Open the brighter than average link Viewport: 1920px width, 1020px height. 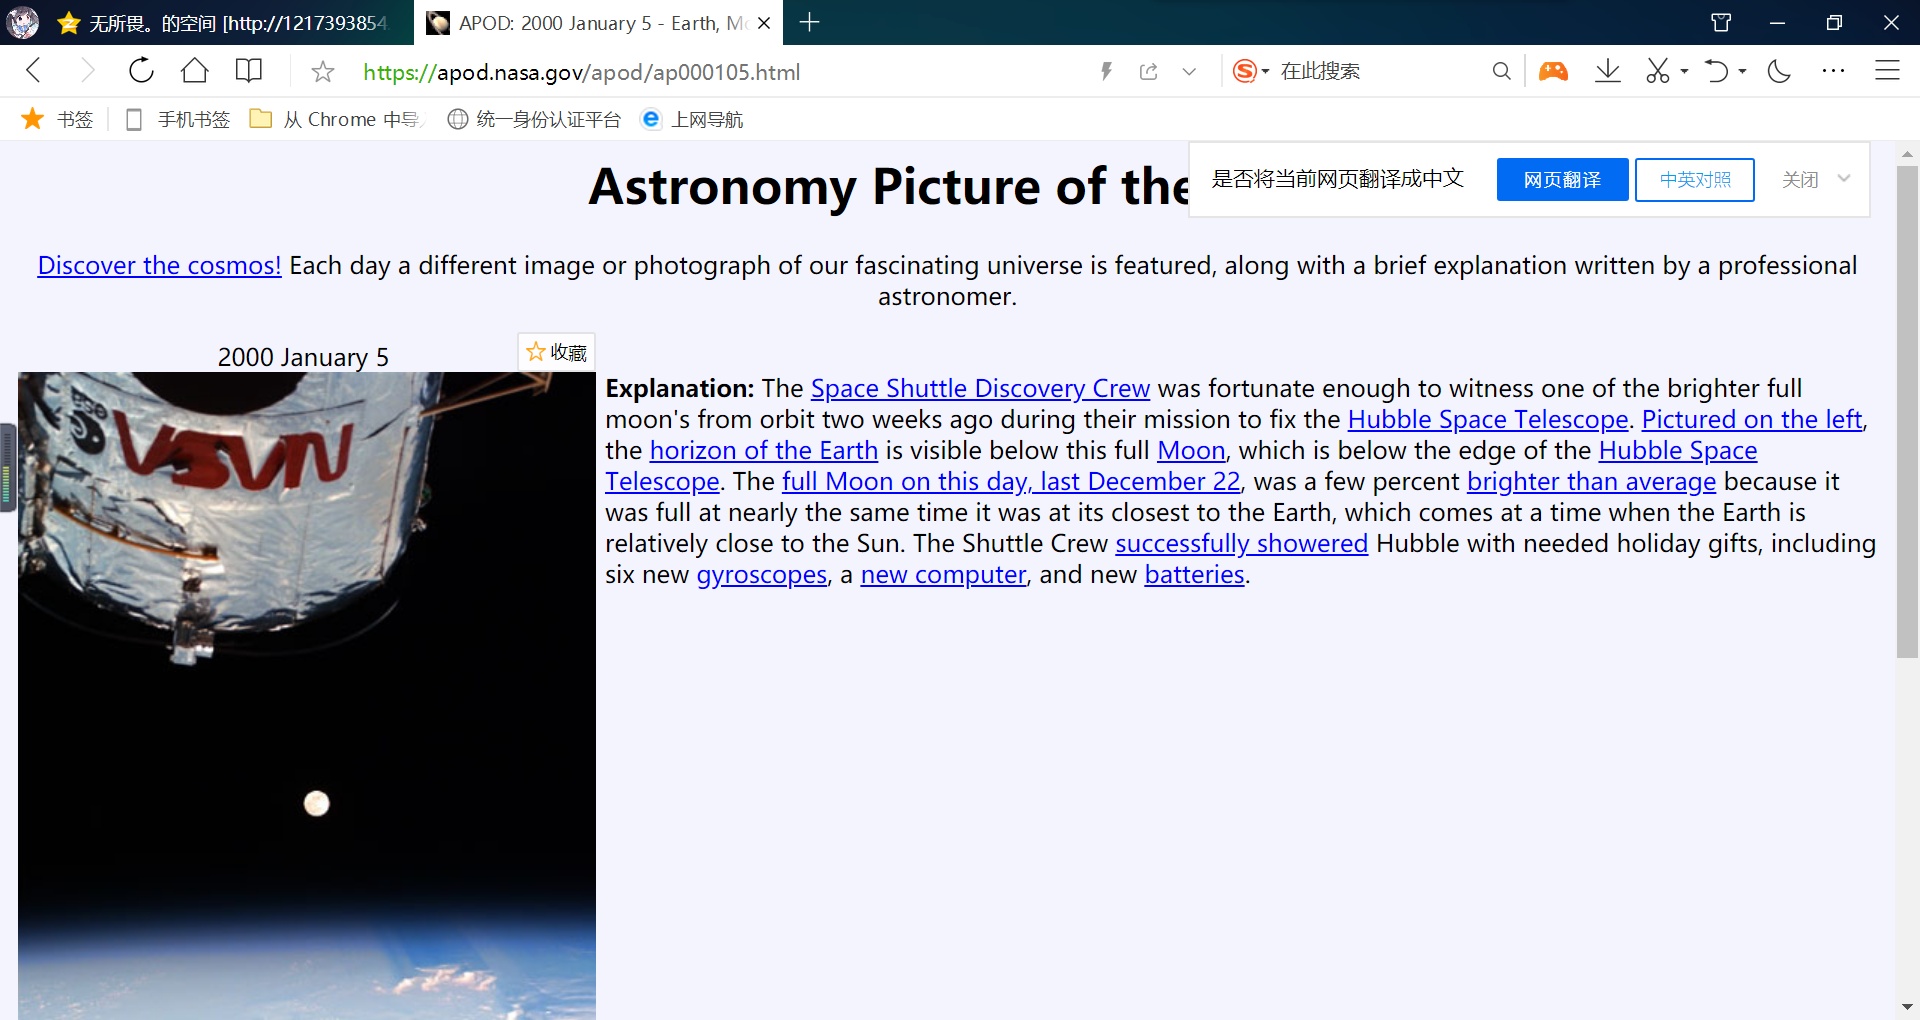tap(1591, 481)
